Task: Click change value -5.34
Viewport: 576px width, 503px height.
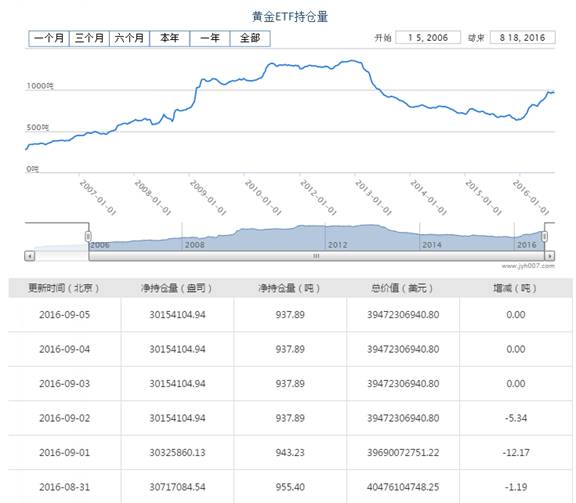Action: (516, 418)
